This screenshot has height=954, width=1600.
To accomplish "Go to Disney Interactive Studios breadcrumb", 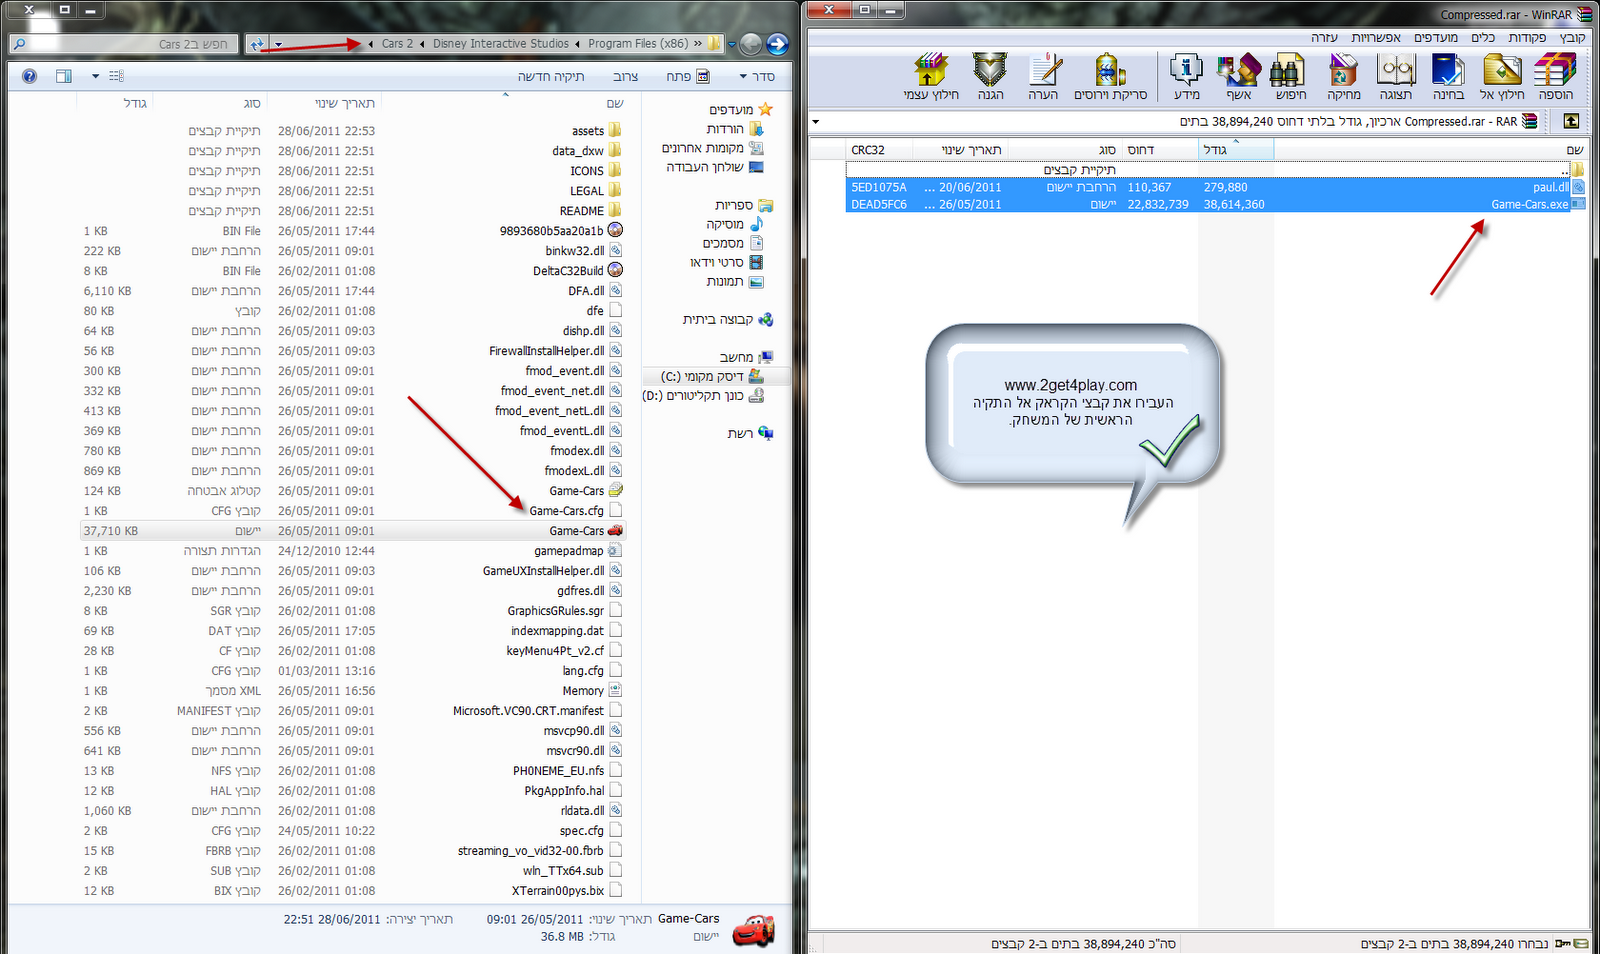I will point(500,43).
